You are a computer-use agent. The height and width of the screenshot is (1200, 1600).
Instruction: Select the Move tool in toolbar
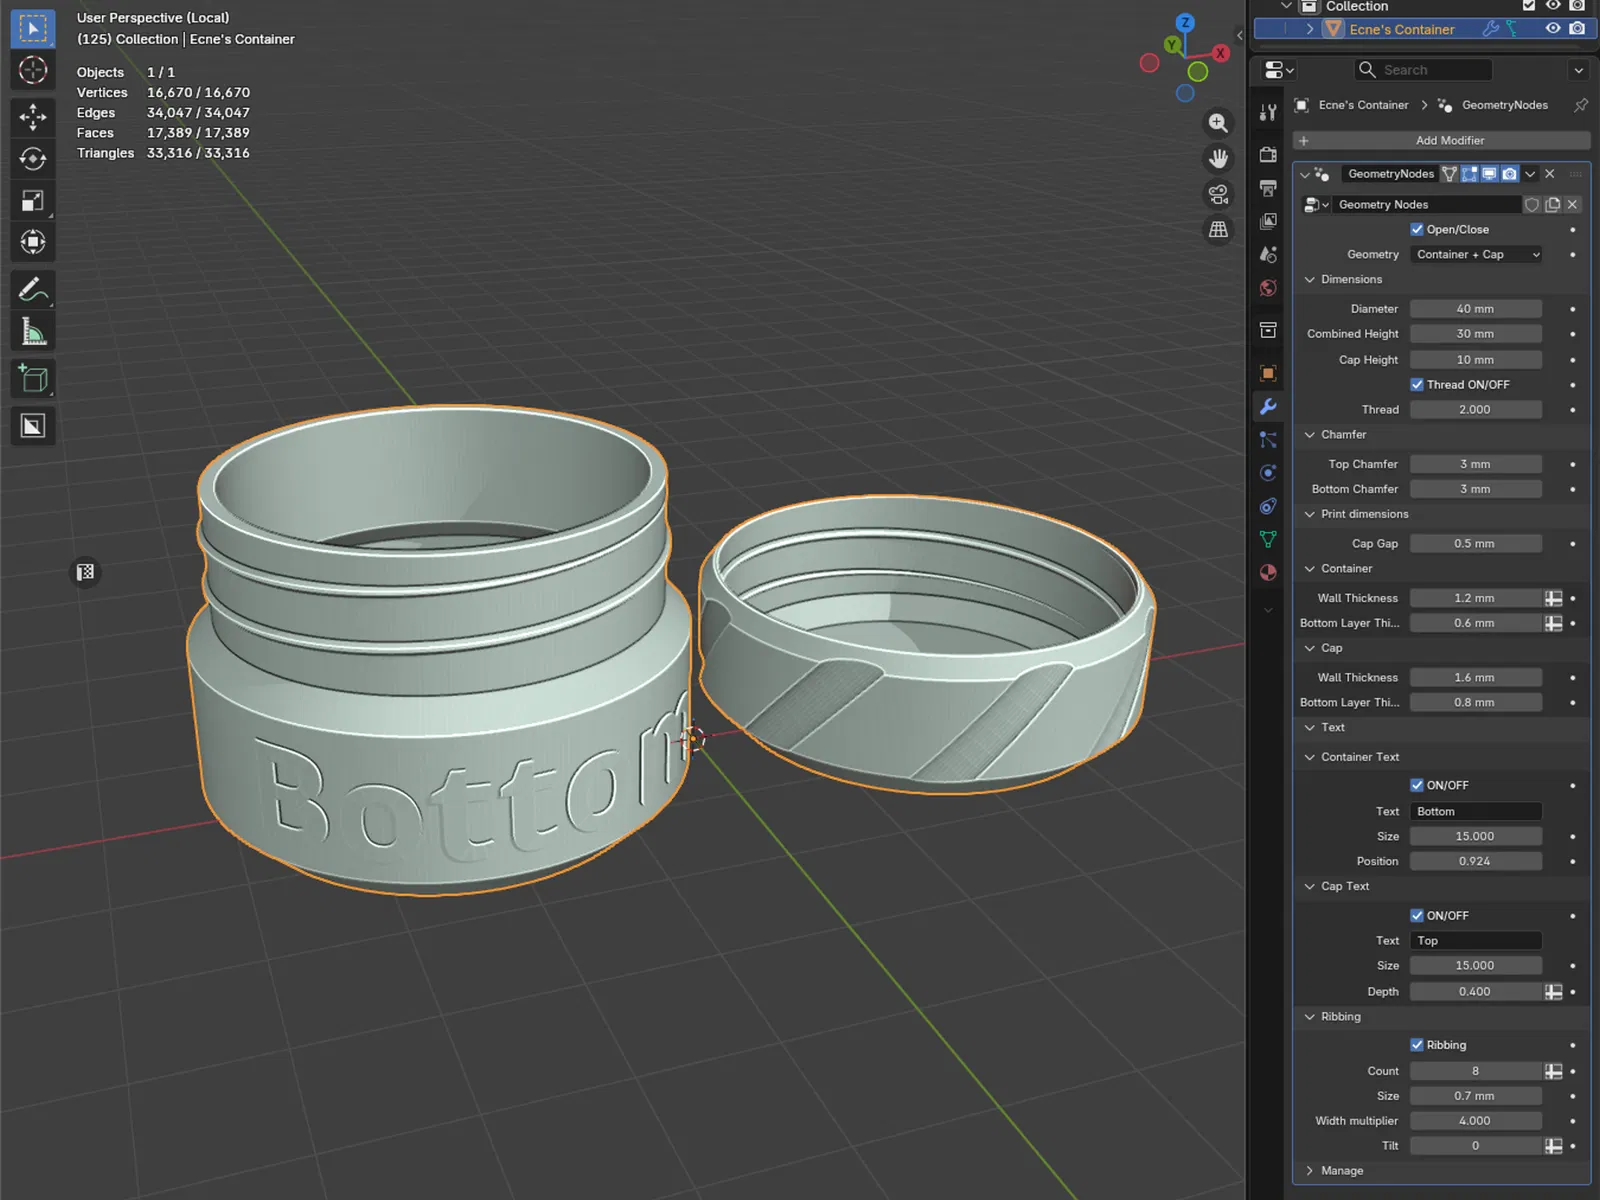point(32,117)
